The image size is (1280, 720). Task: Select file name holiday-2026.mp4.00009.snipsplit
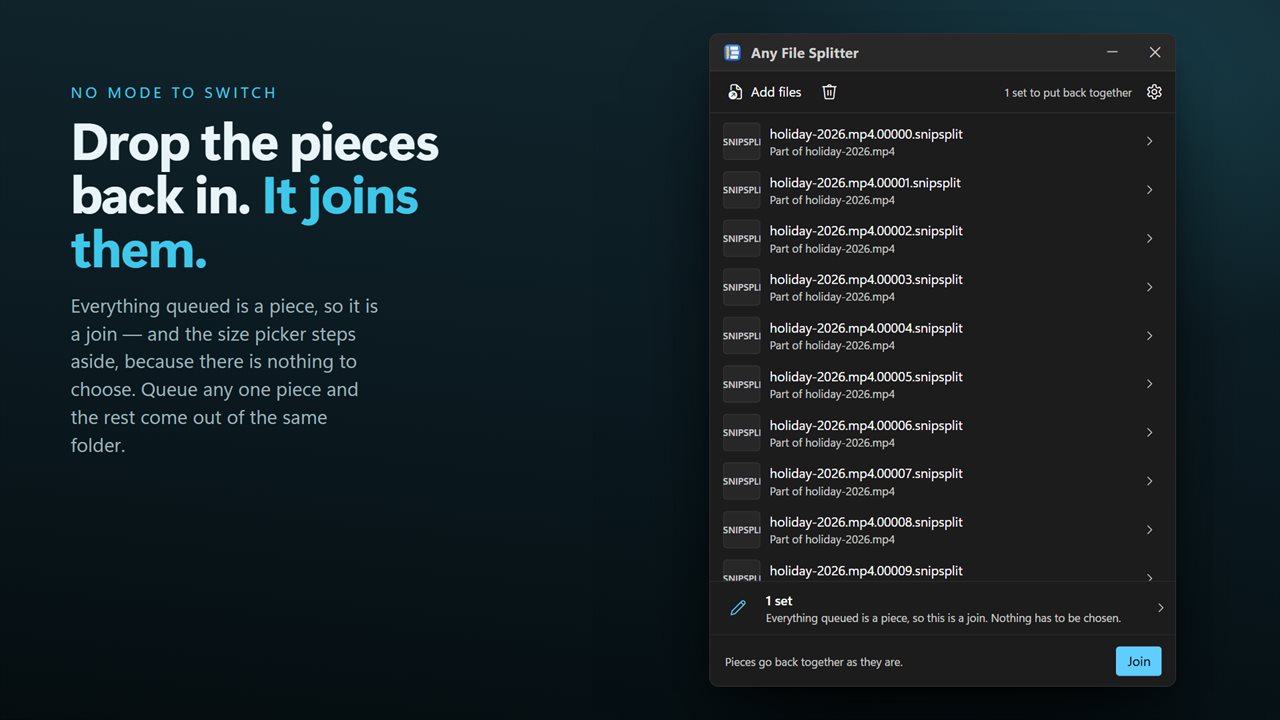tap(866, 571)
